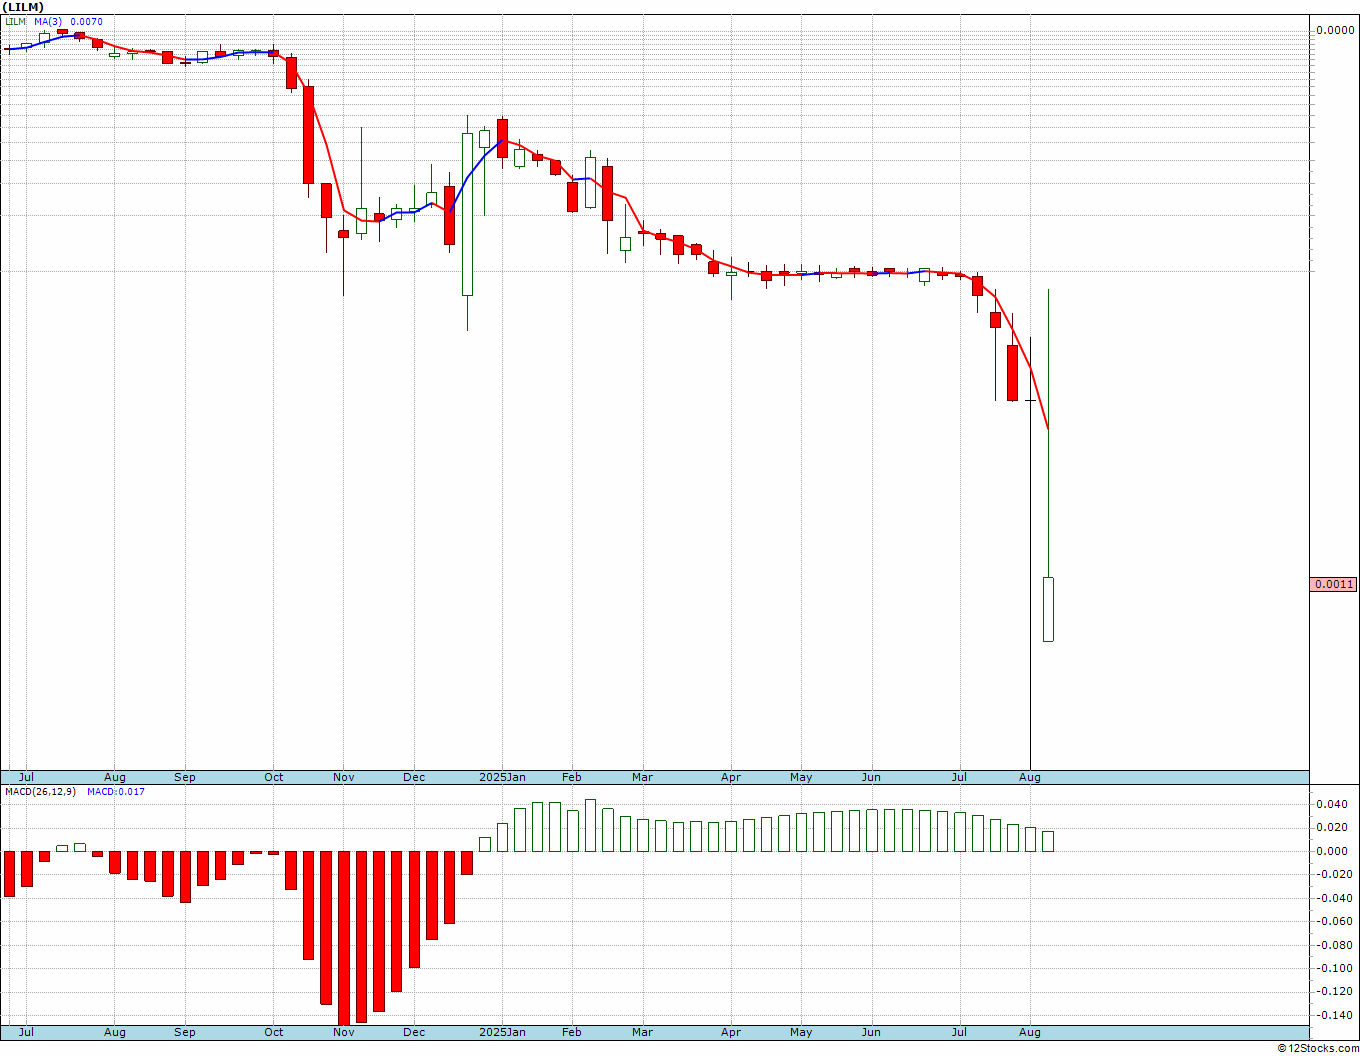Select the red 0.0011 current price tag
Viewport: 1360px width, 1056px height.
click(1334, 584)
